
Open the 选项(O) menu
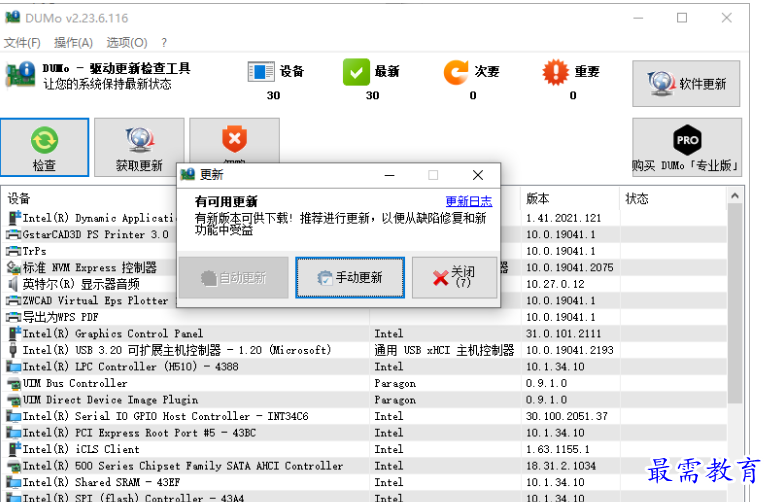(x=126, y=42)
